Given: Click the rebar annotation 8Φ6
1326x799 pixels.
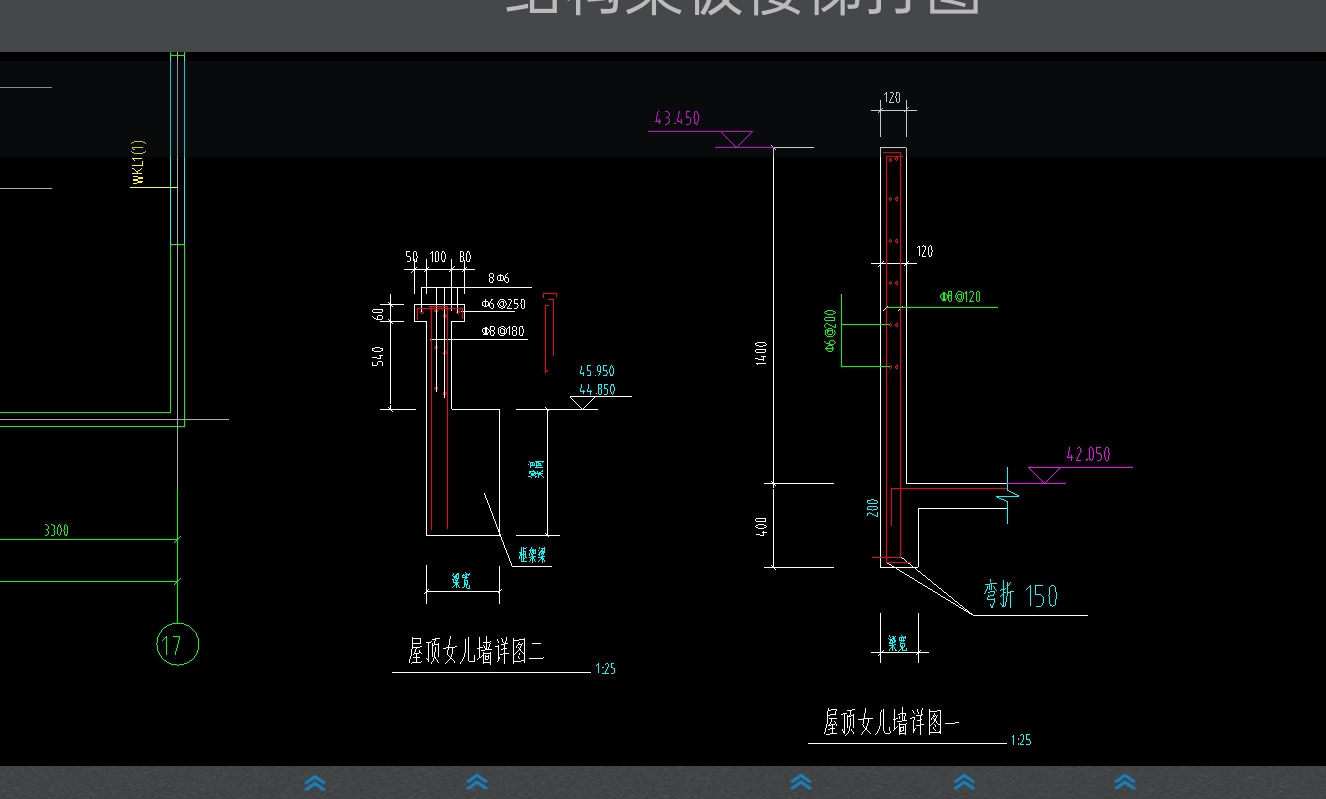Looking at the screenshot, I should pyautogui.click(x=499, y=278).
